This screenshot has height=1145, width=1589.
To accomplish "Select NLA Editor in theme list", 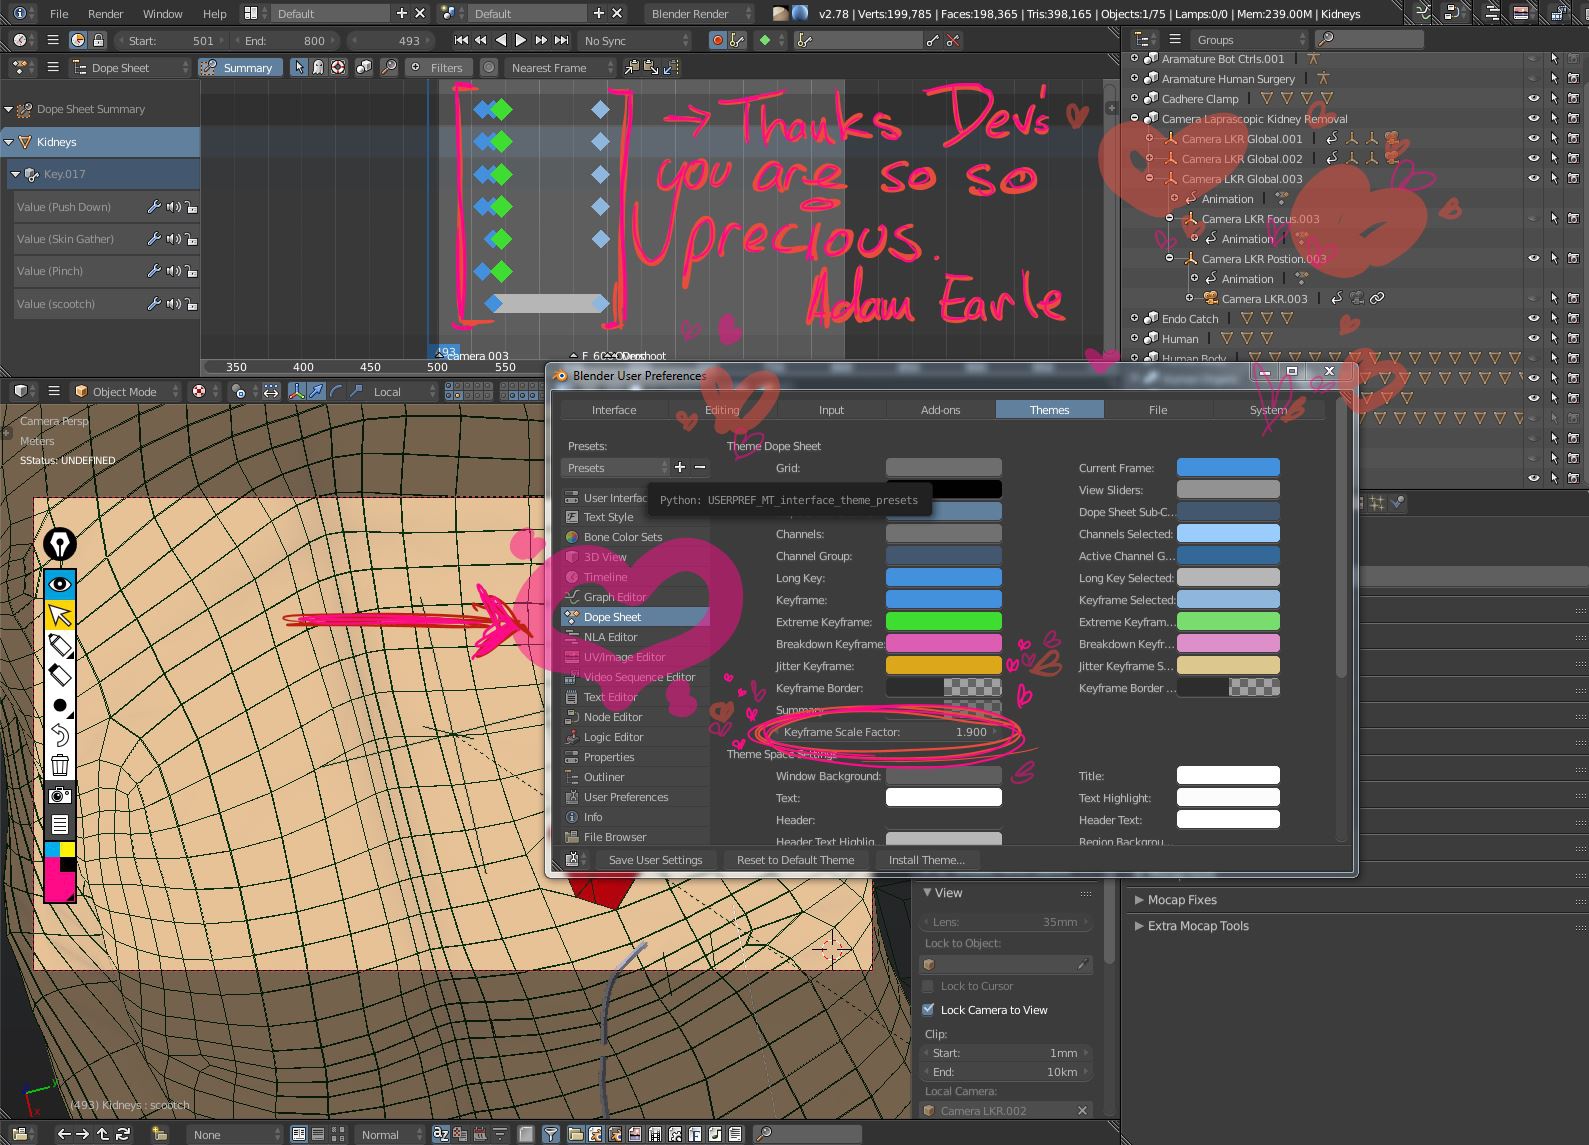I will (635, 637).
